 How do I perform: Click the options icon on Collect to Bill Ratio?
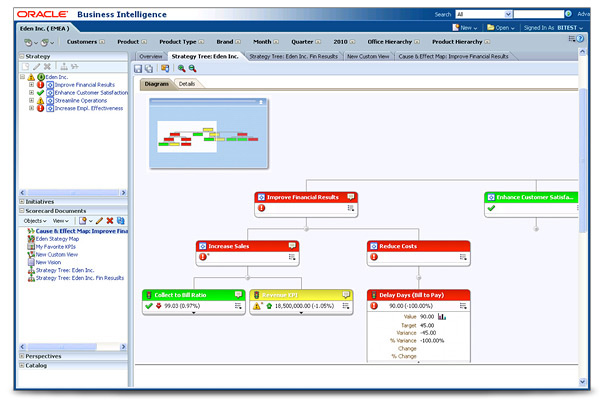[x=238, y=306]
